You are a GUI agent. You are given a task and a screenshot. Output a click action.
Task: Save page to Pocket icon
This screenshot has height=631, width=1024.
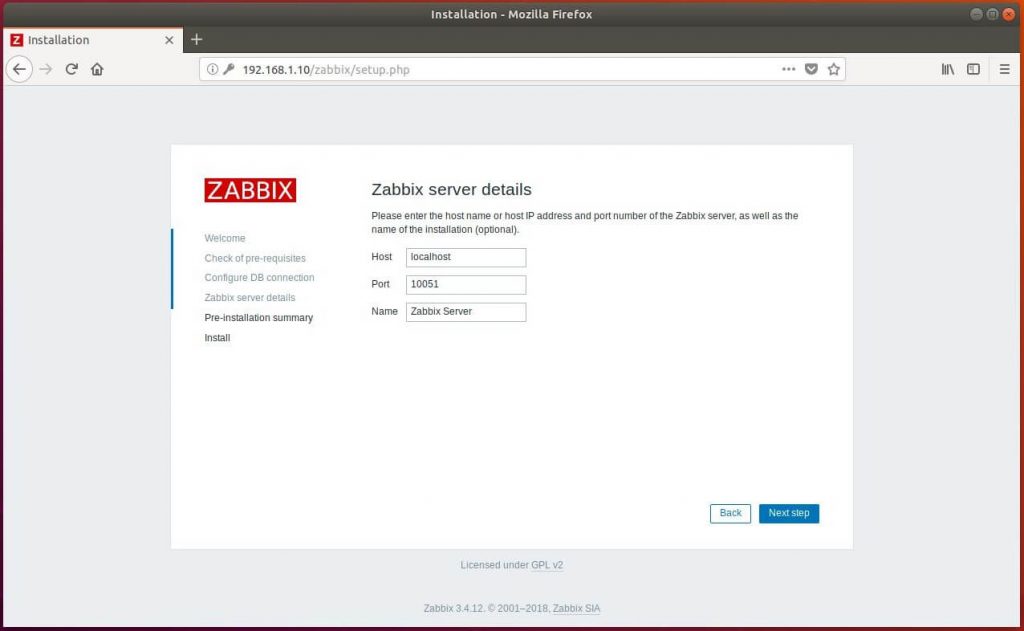click(811, 69)
